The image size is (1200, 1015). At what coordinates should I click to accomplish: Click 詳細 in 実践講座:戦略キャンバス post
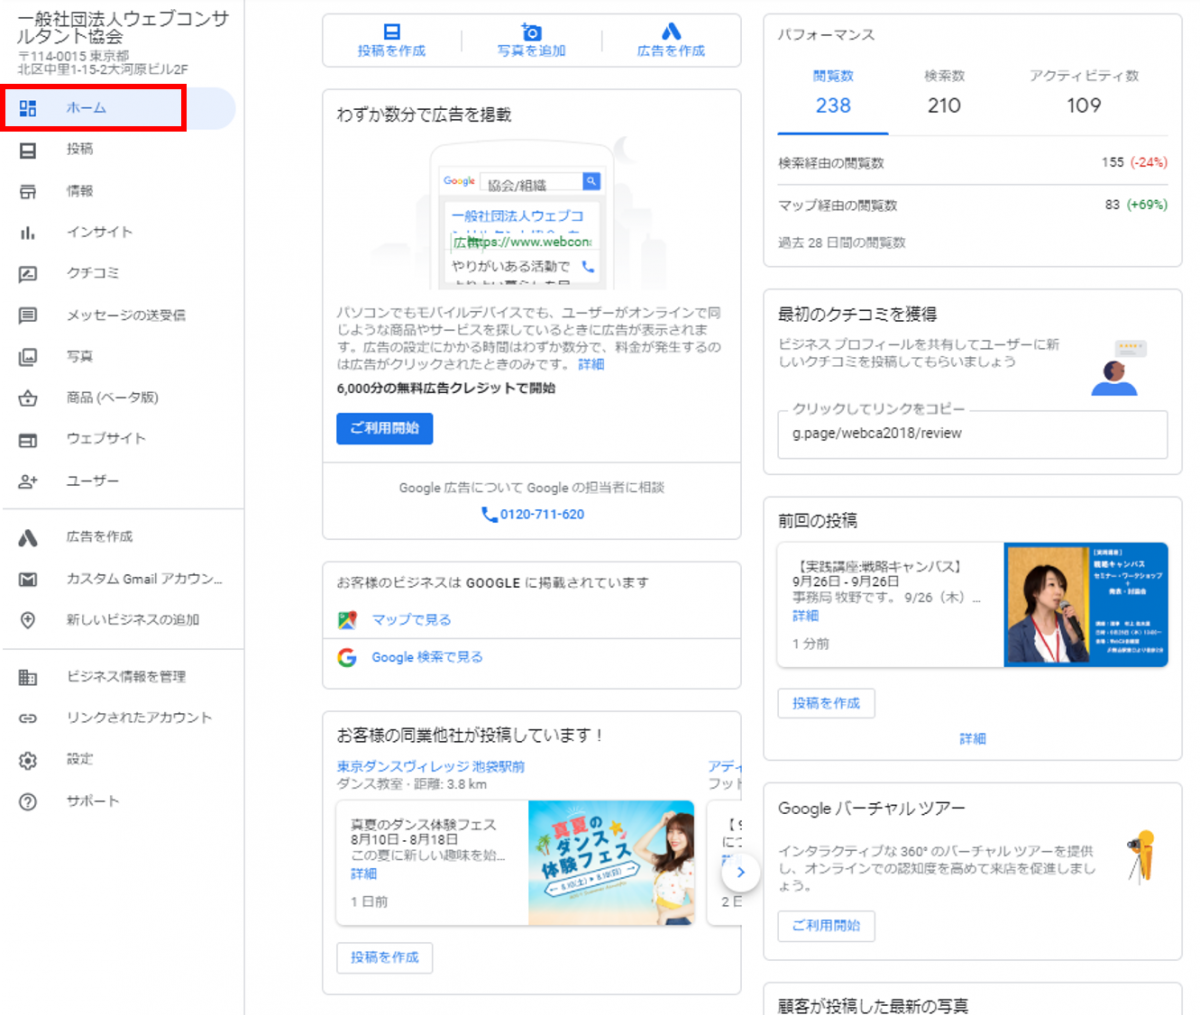tap(805, 616)
